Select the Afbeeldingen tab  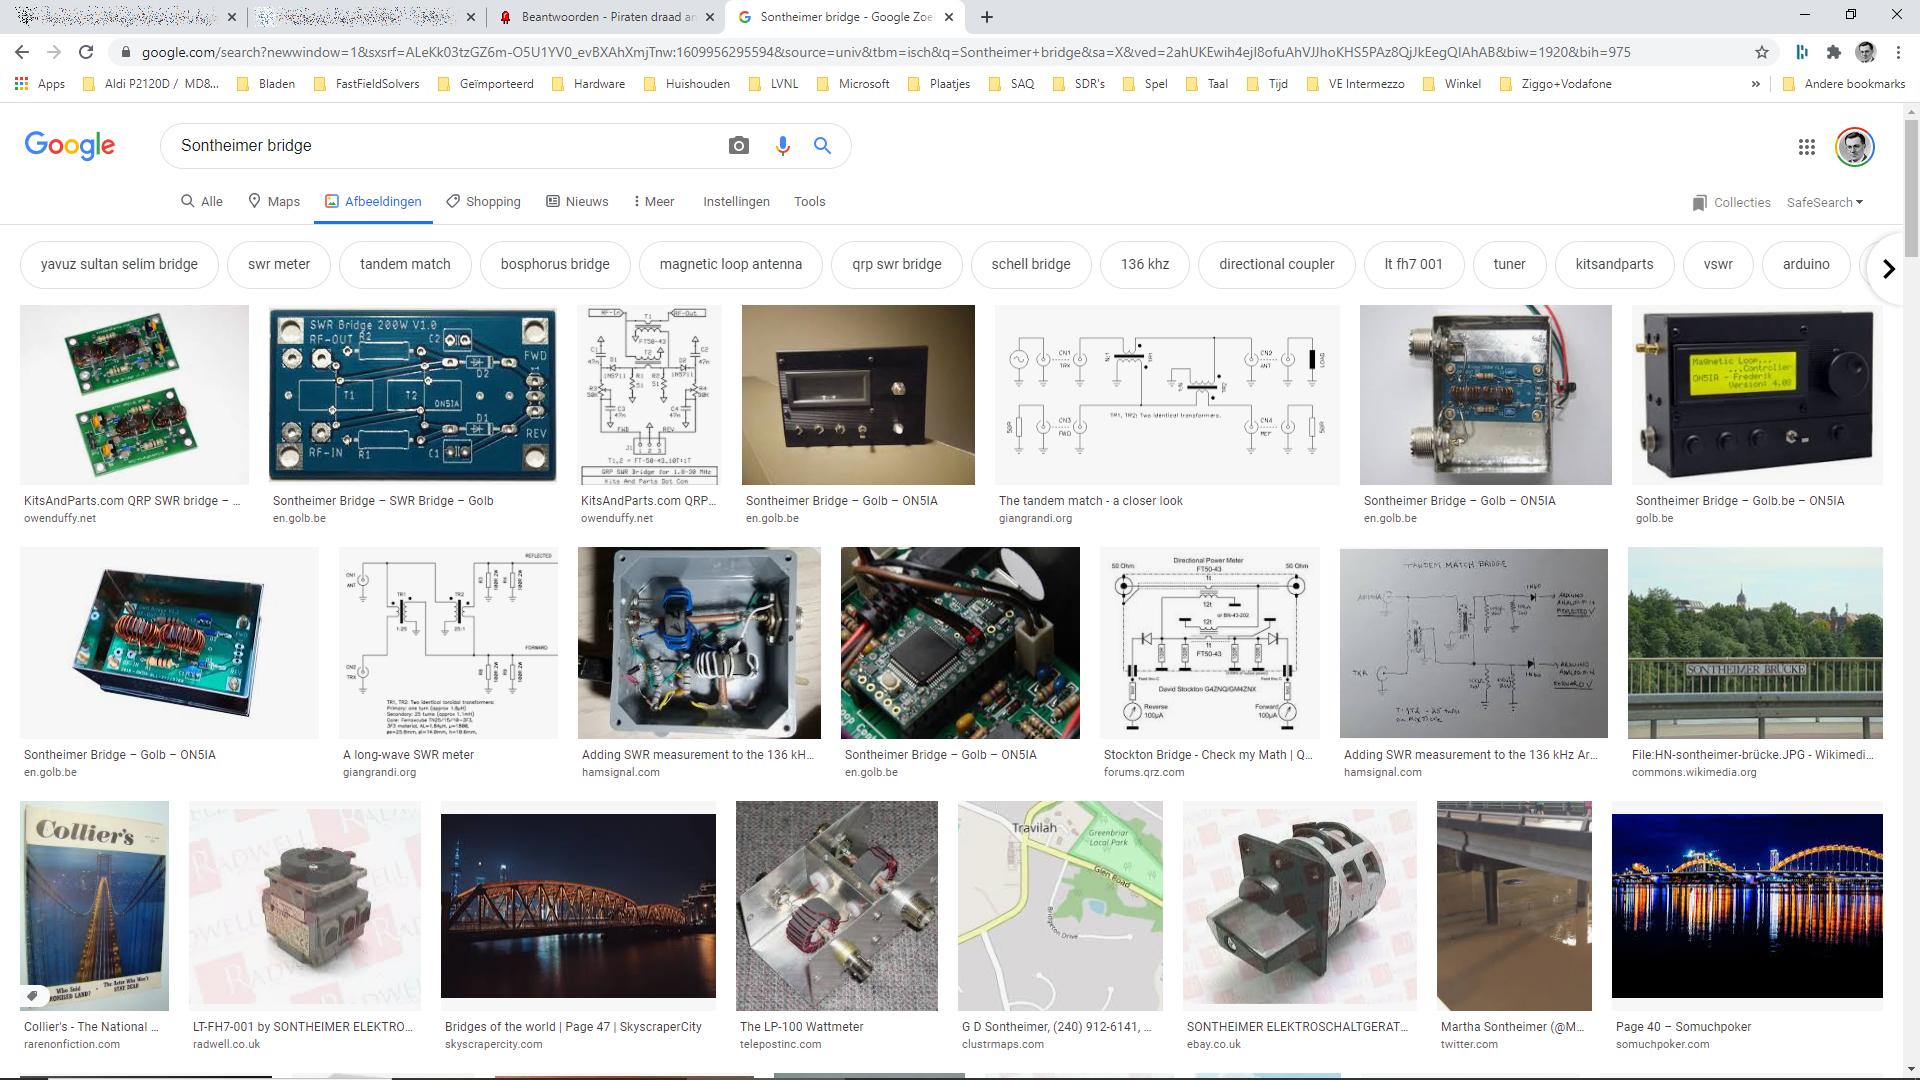tap(373, 202)
